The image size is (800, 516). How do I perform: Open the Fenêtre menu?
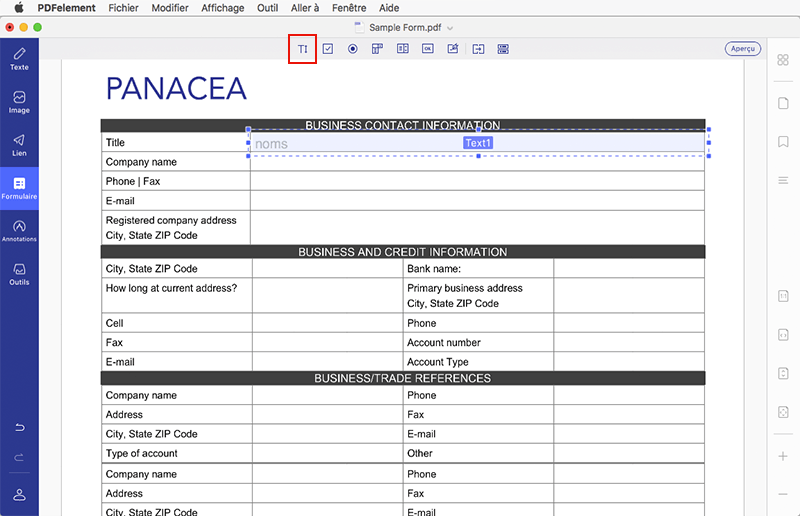pos(349,8)
